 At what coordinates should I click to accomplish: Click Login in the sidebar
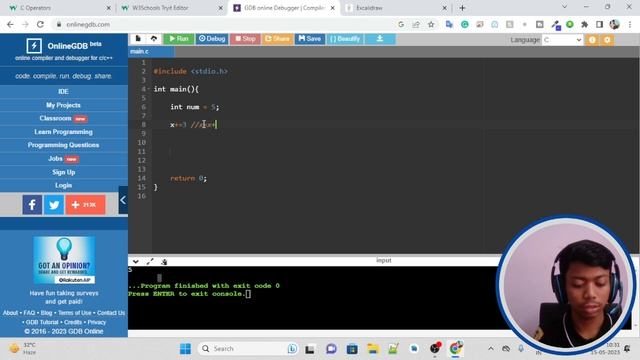coord(63,185)
